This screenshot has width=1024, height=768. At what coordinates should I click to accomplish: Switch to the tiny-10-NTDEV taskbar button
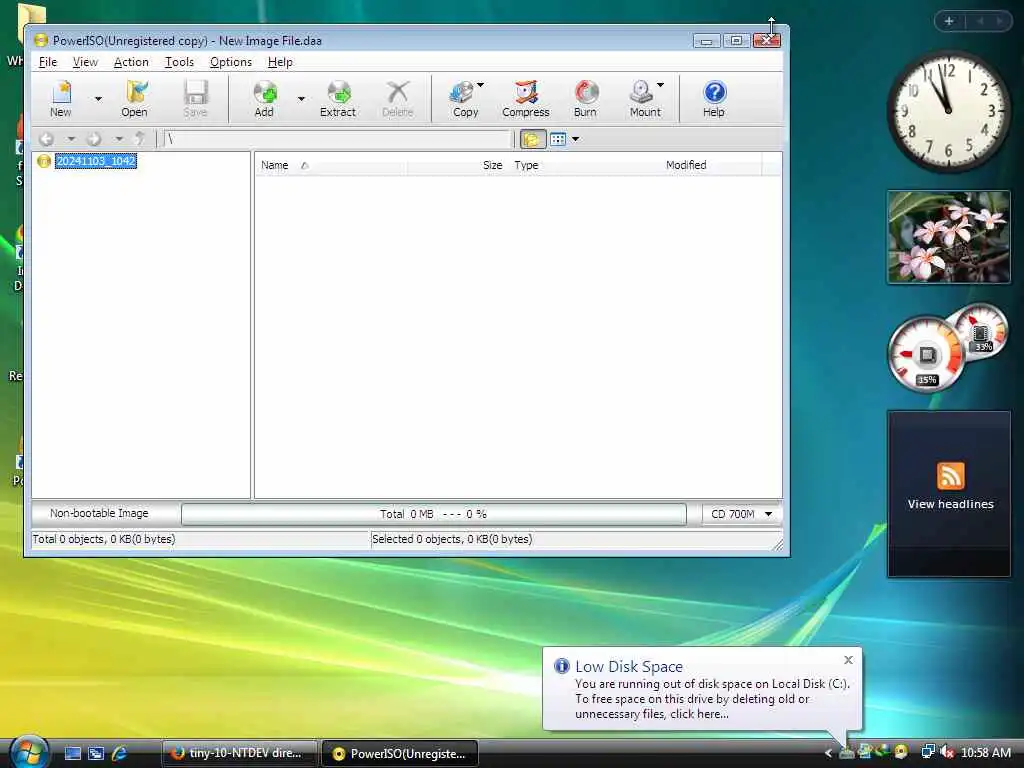239,753
